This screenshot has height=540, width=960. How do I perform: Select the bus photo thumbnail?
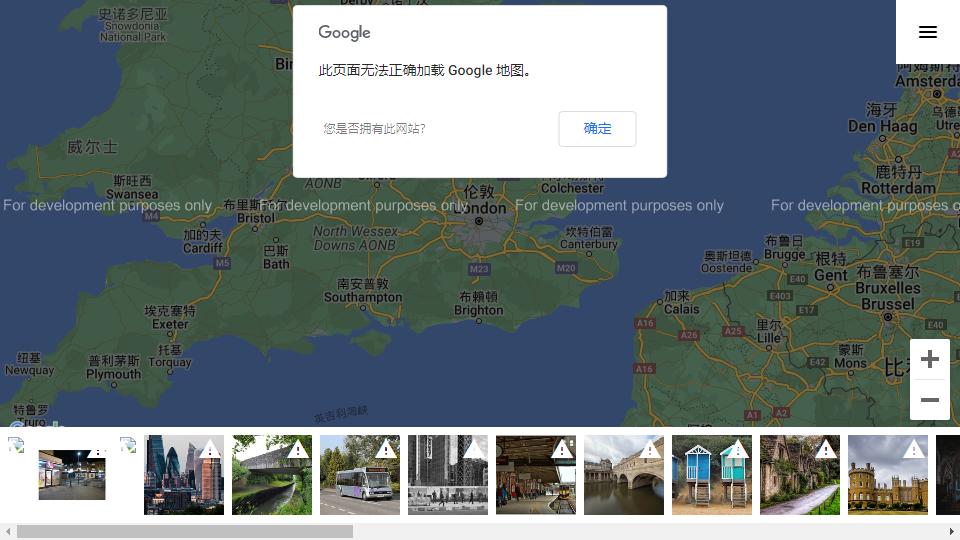360,475
